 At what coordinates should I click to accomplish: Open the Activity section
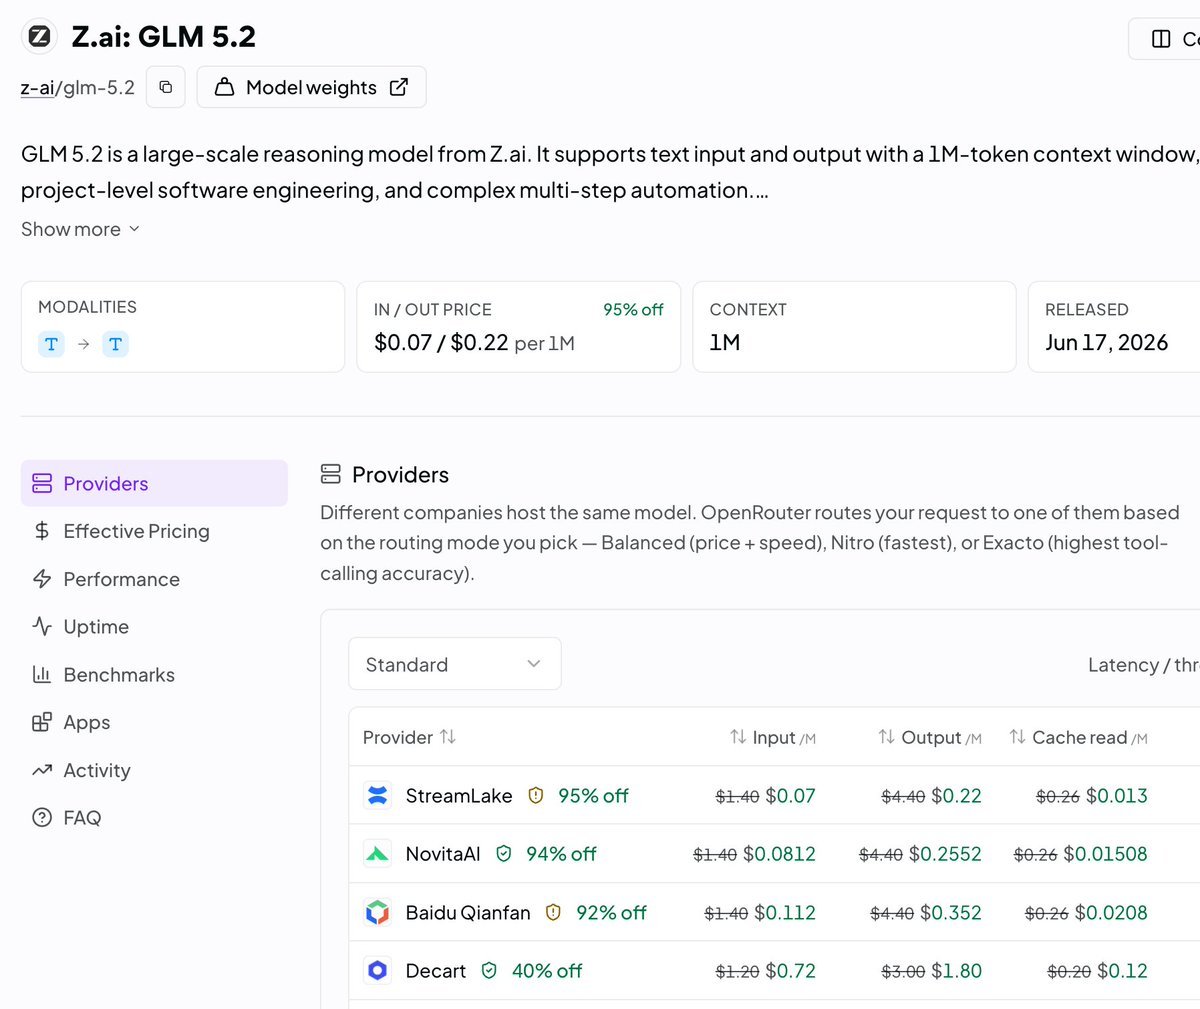(97, 770)
